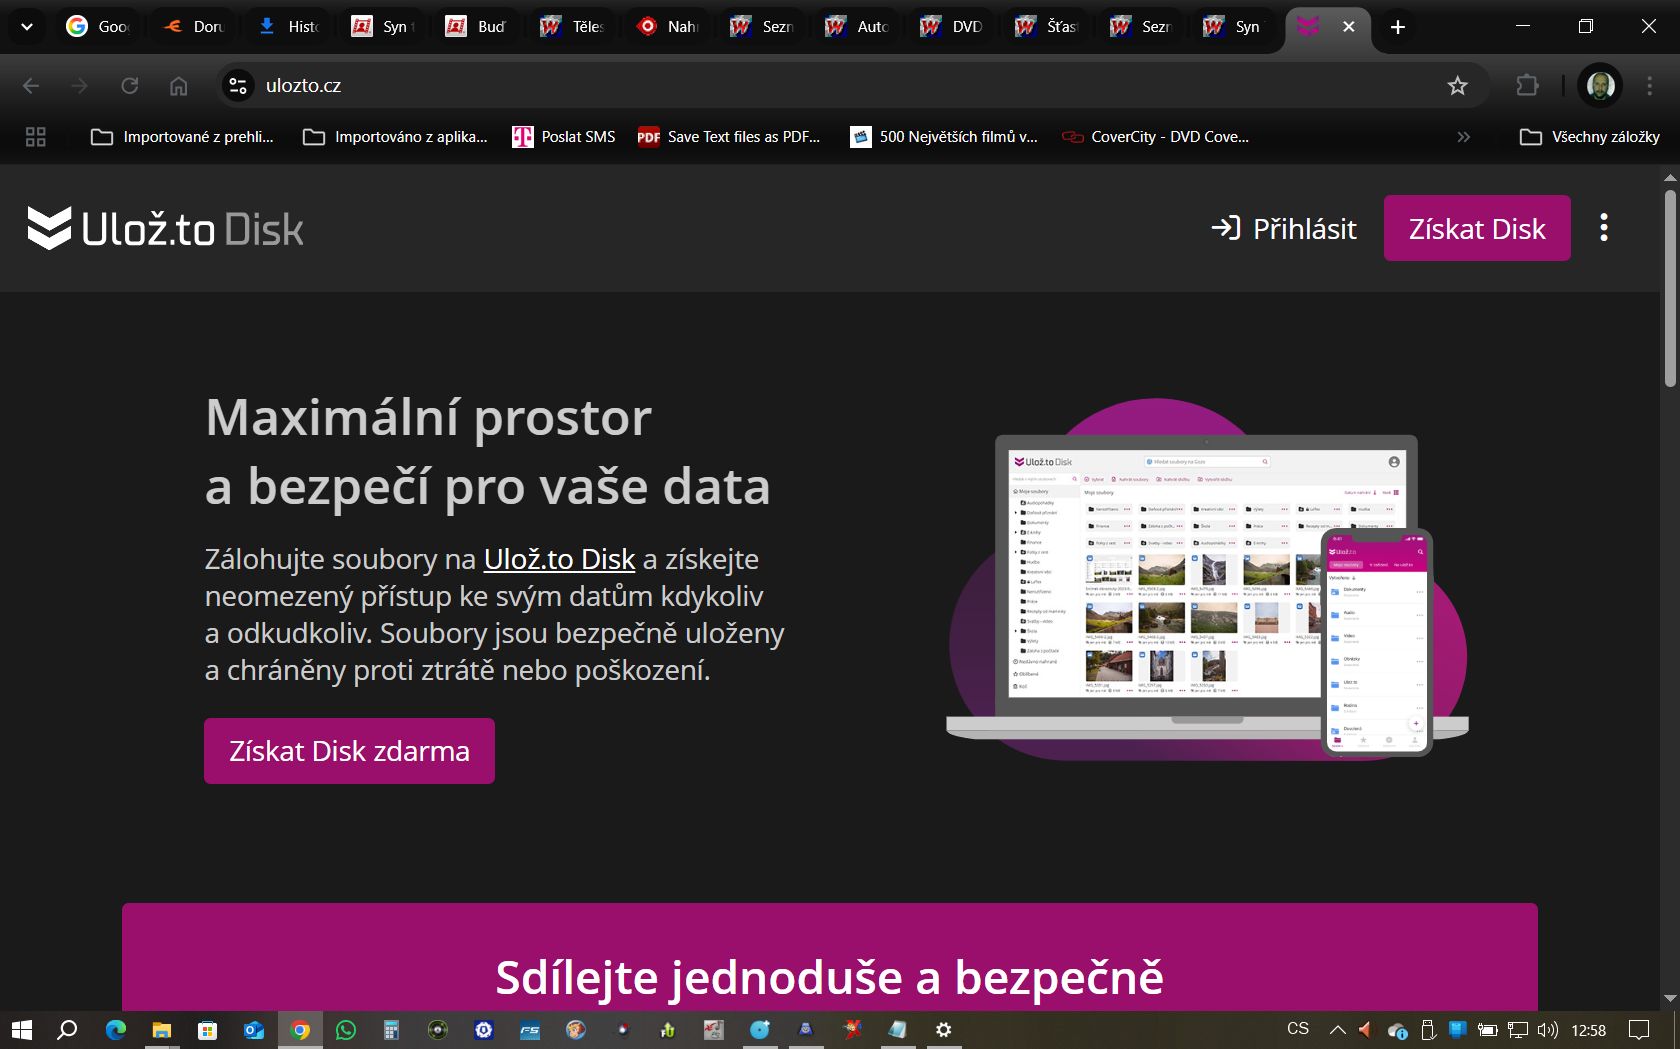This screenshot has height=1049, width=1680.
Task: Open the Chrome extensions puzzle icon
Action: point(1527,86)
